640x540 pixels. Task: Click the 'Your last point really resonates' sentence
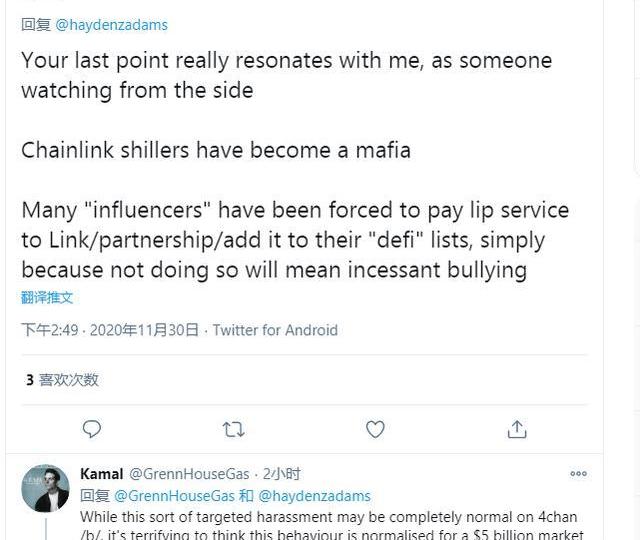pos(286,75)
